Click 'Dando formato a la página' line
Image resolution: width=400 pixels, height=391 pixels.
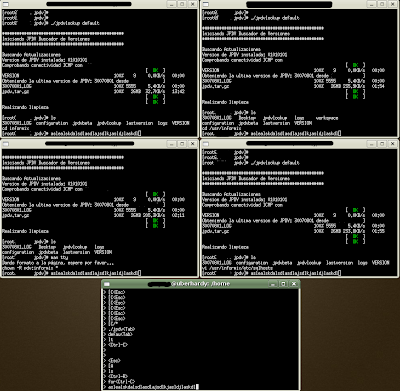58,263
